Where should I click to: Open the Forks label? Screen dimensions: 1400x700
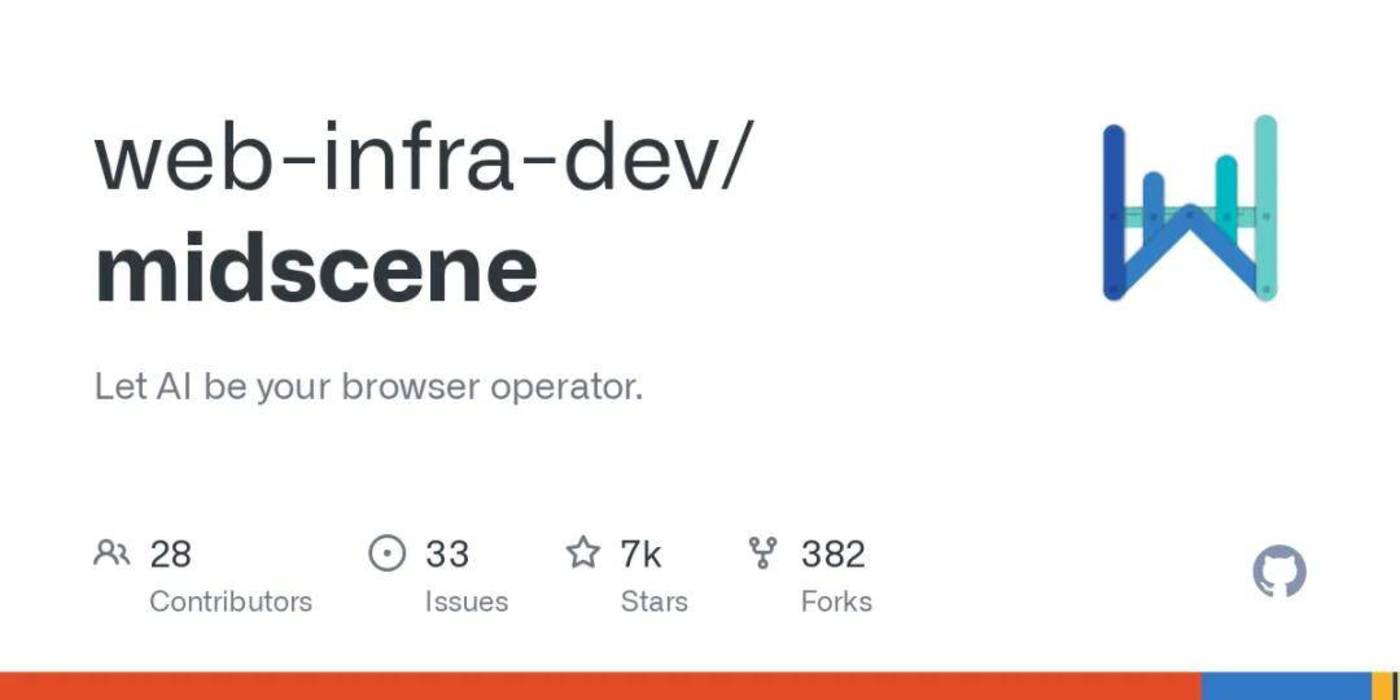(836, 601)
